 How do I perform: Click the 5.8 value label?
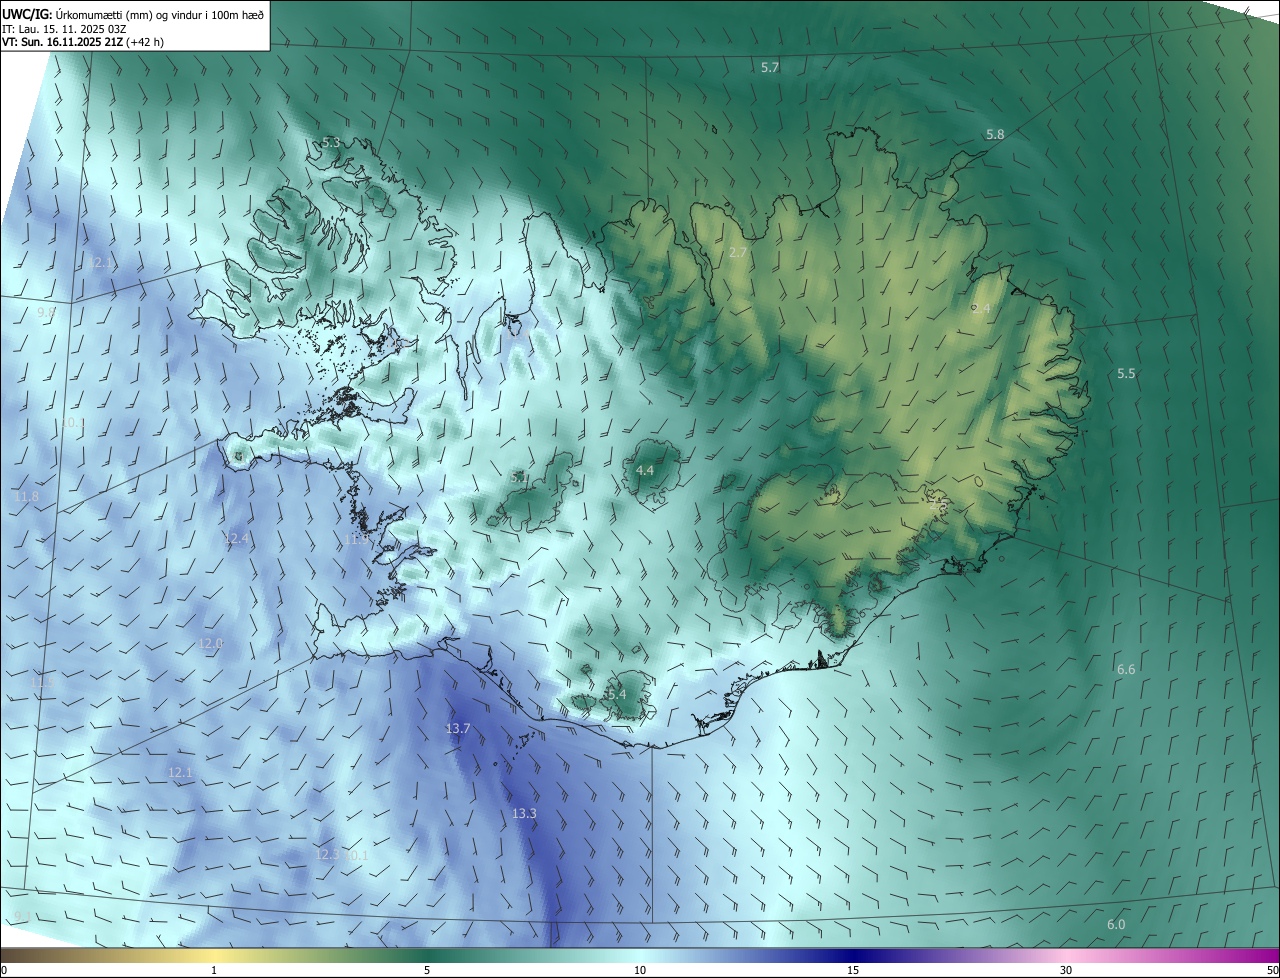pyautogui.click(x=995, y=134)
